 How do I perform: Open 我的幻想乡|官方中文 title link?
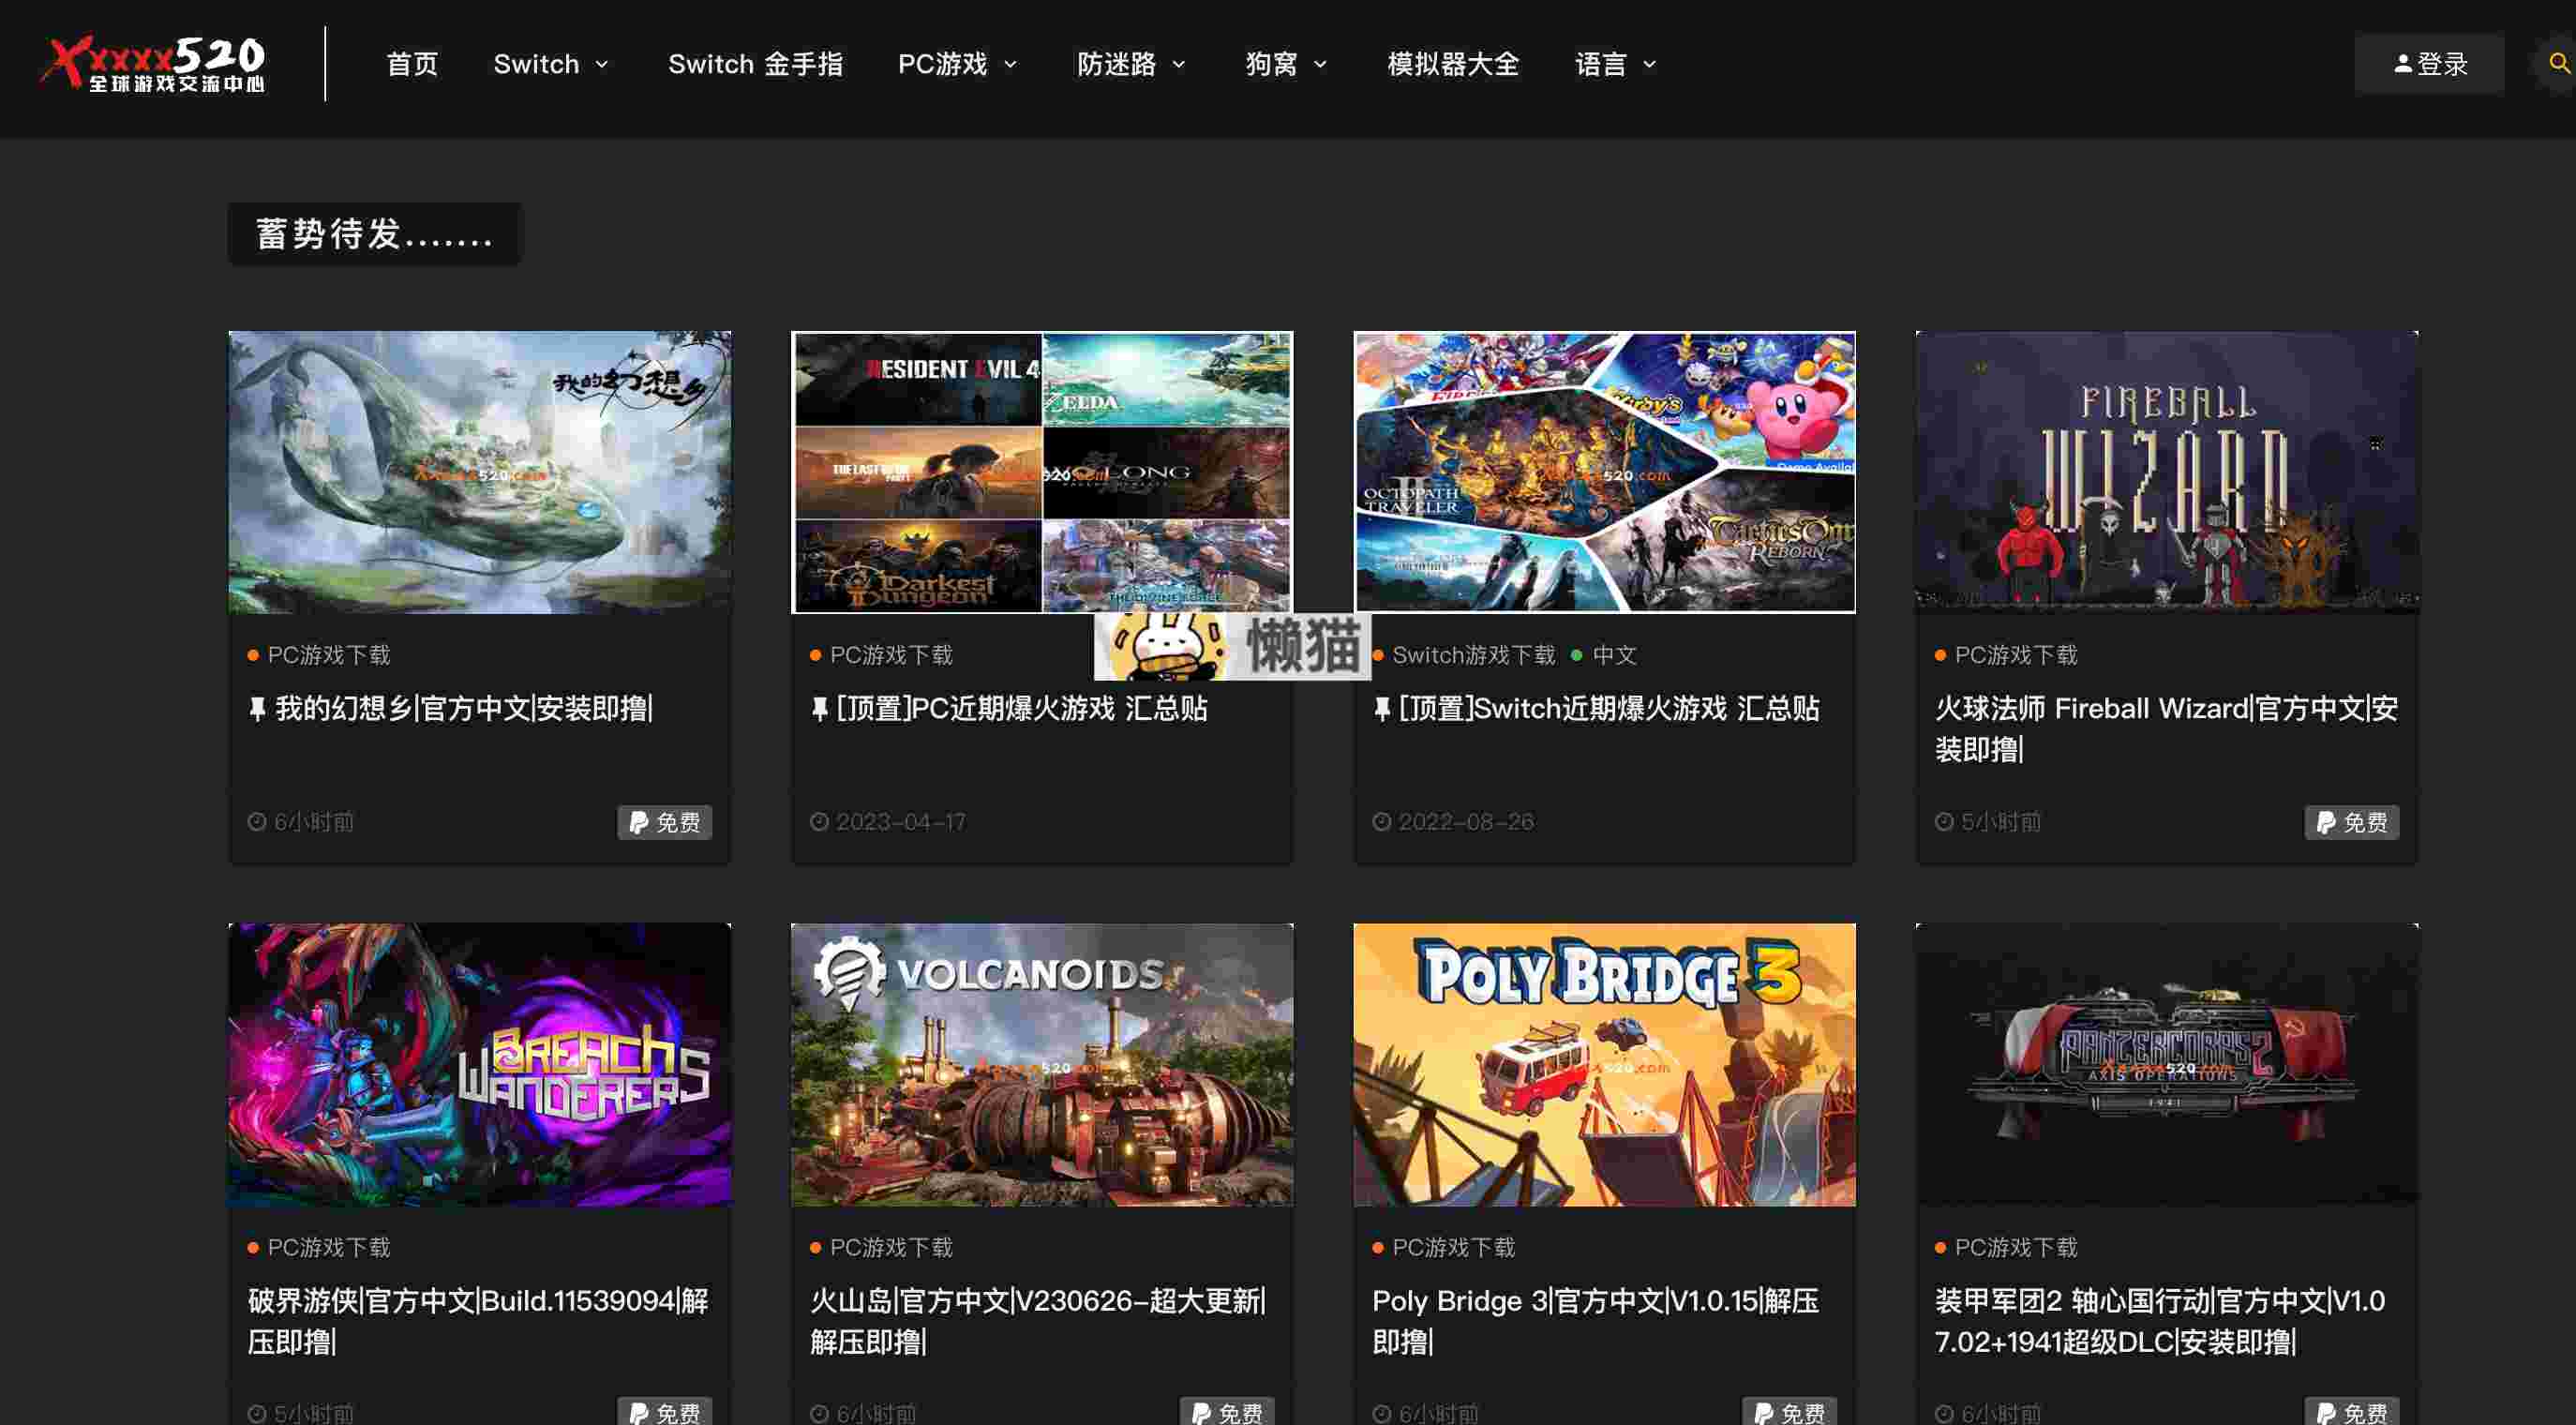(x=464, y=709)
